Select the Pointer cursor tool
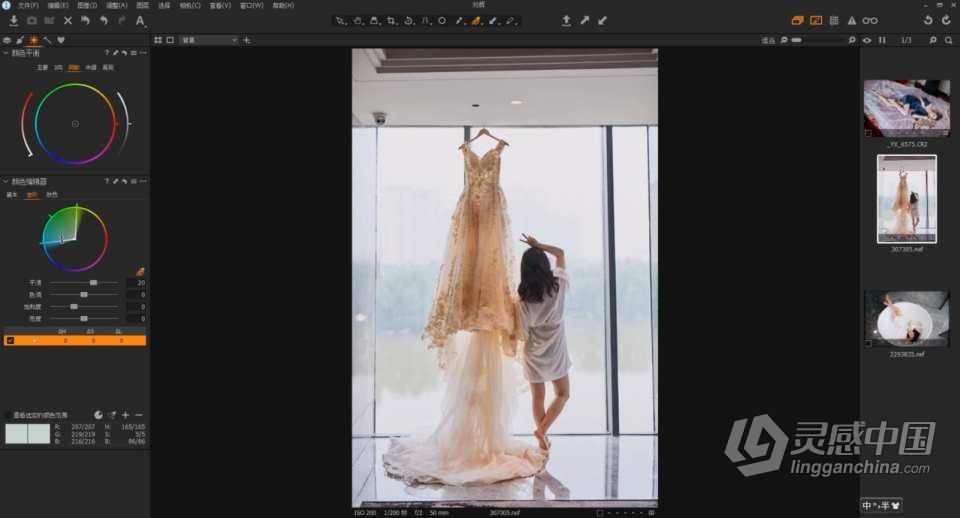 coord(341,21)
